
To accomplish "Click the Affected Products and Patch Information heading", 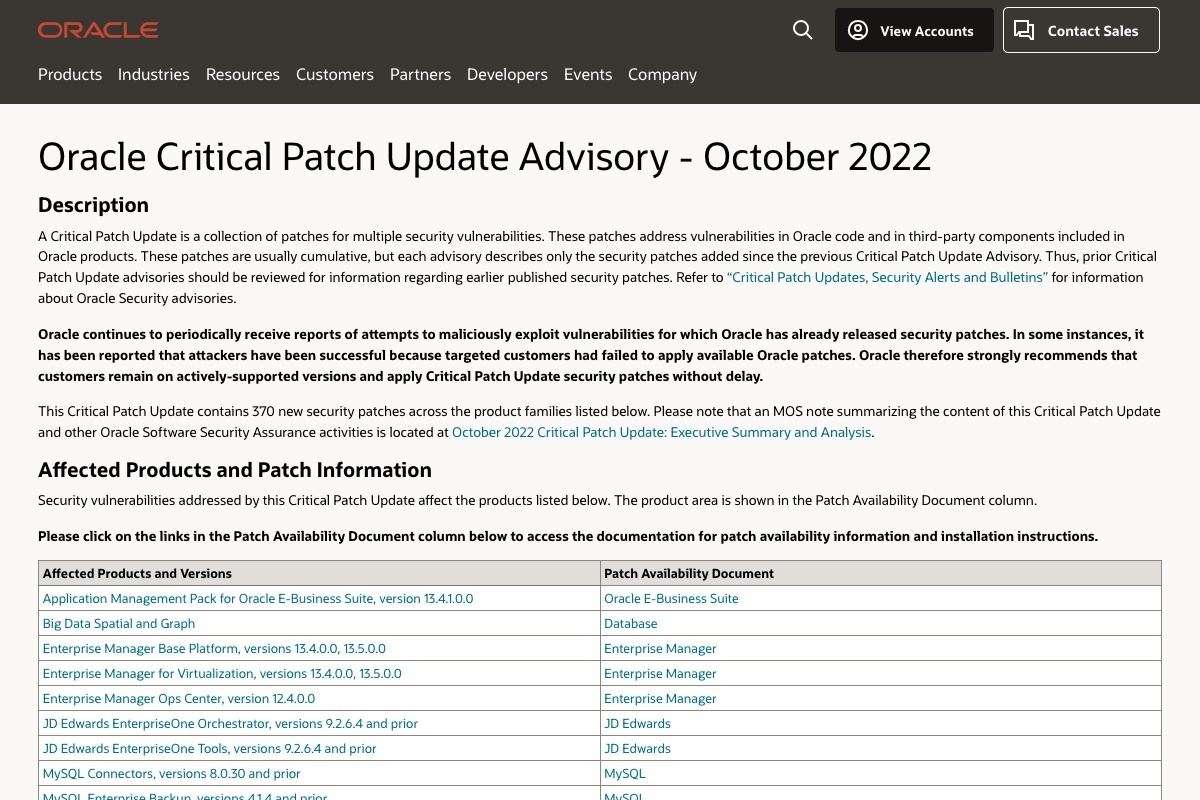I will (235, 470).
